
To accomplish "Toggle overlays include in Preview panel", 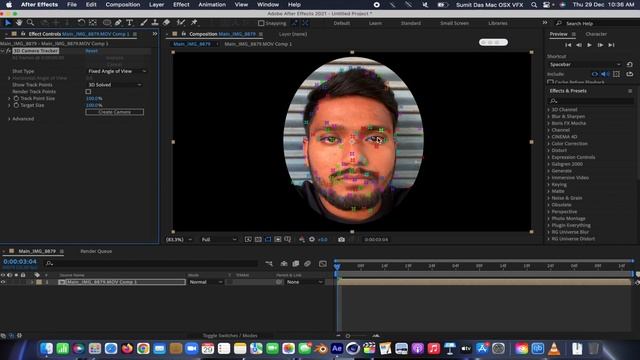I will coord(616,74).
